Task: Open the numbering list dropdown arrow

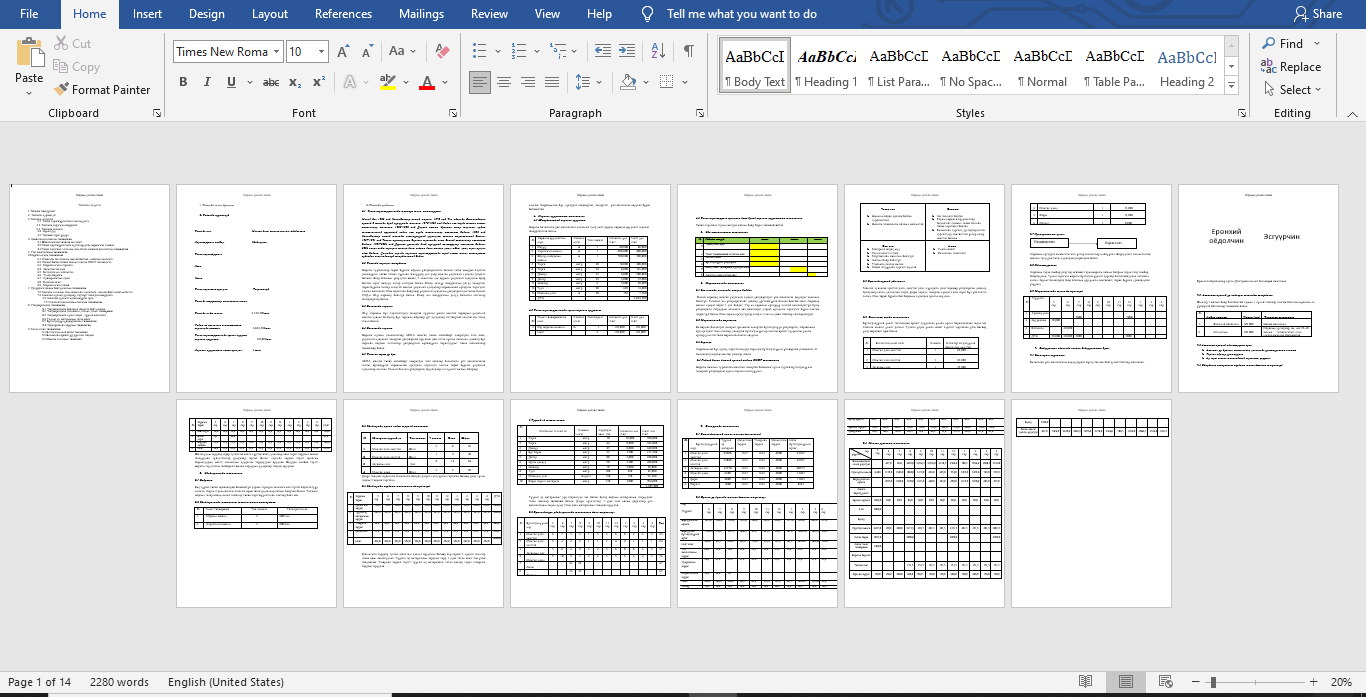Action: click(536, 52)
